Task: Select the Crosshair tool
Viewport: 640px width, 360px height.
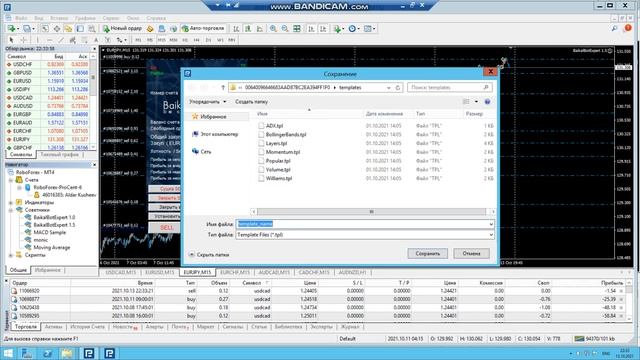Action: tap(23, 40)
